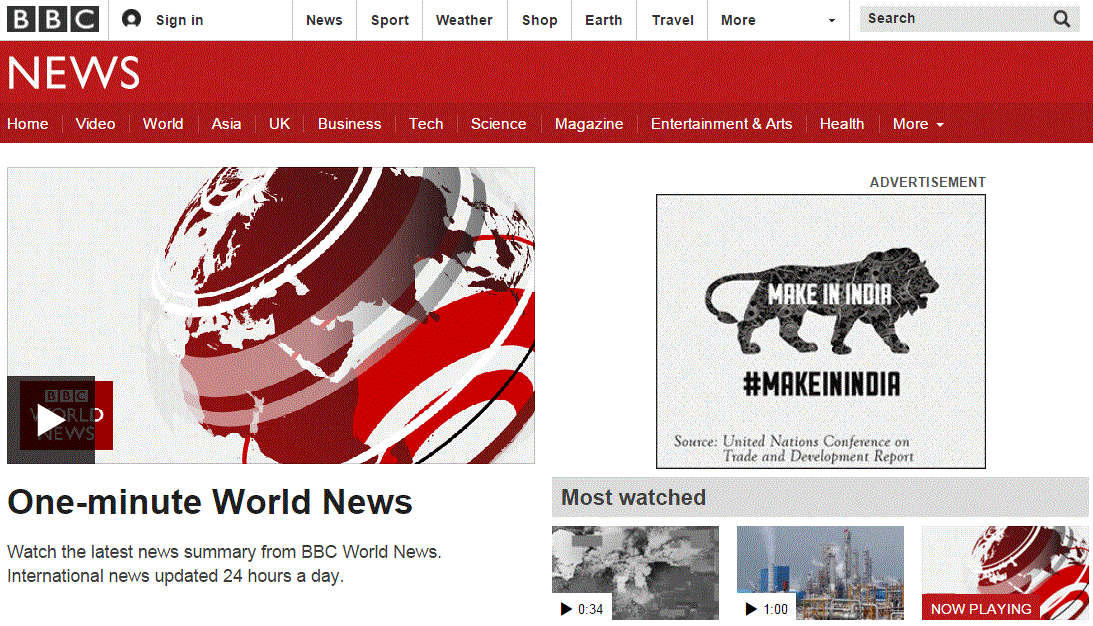Click the search magnifier icon

click(x=1062, y=19)
